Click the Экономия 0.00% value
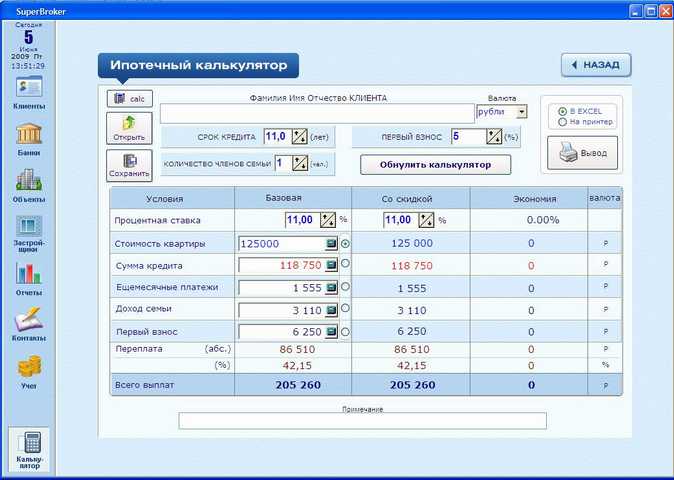Viewport: 674px width, 480px height. tap(543, 220)
